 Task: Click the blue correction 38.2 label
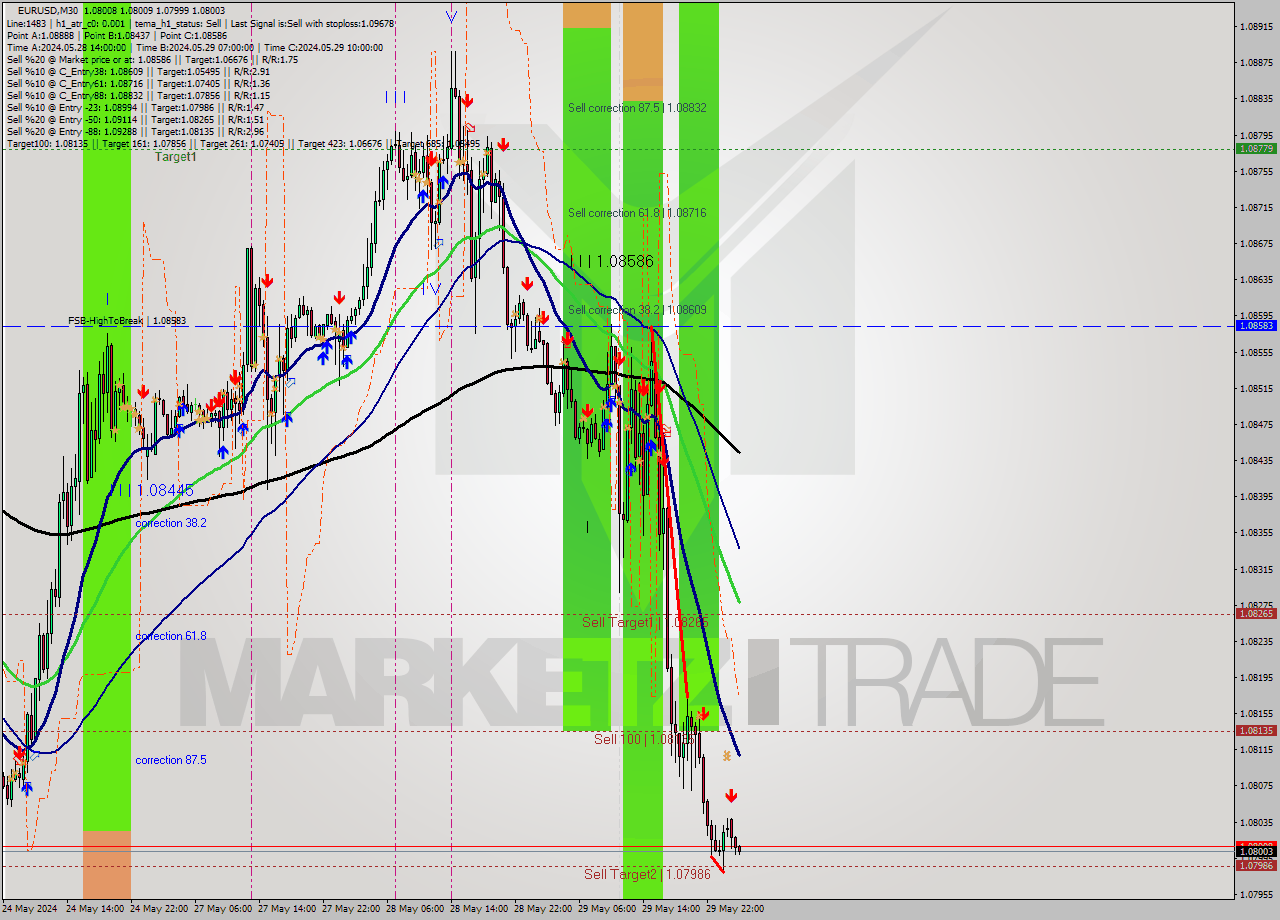coord(171,523)
